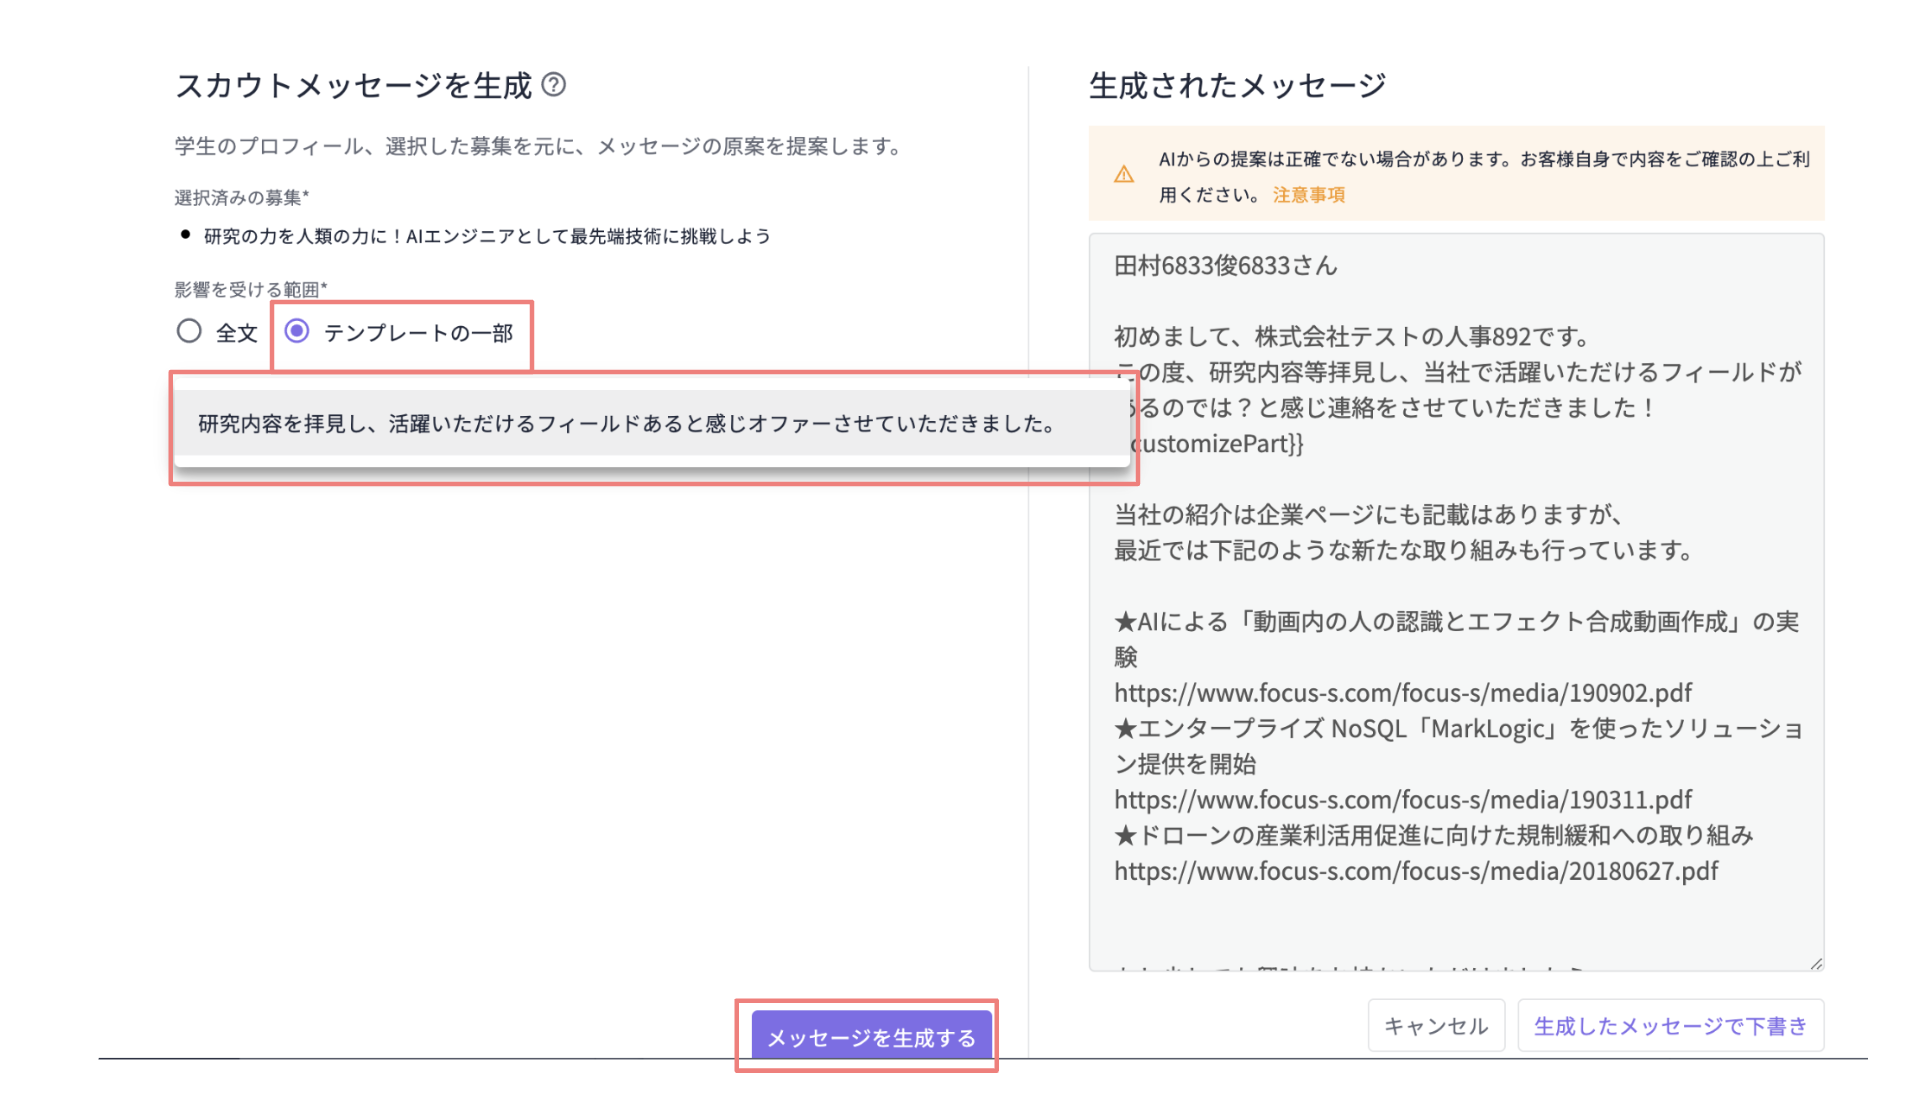Select the 全文 radio button

coord(189,330)
